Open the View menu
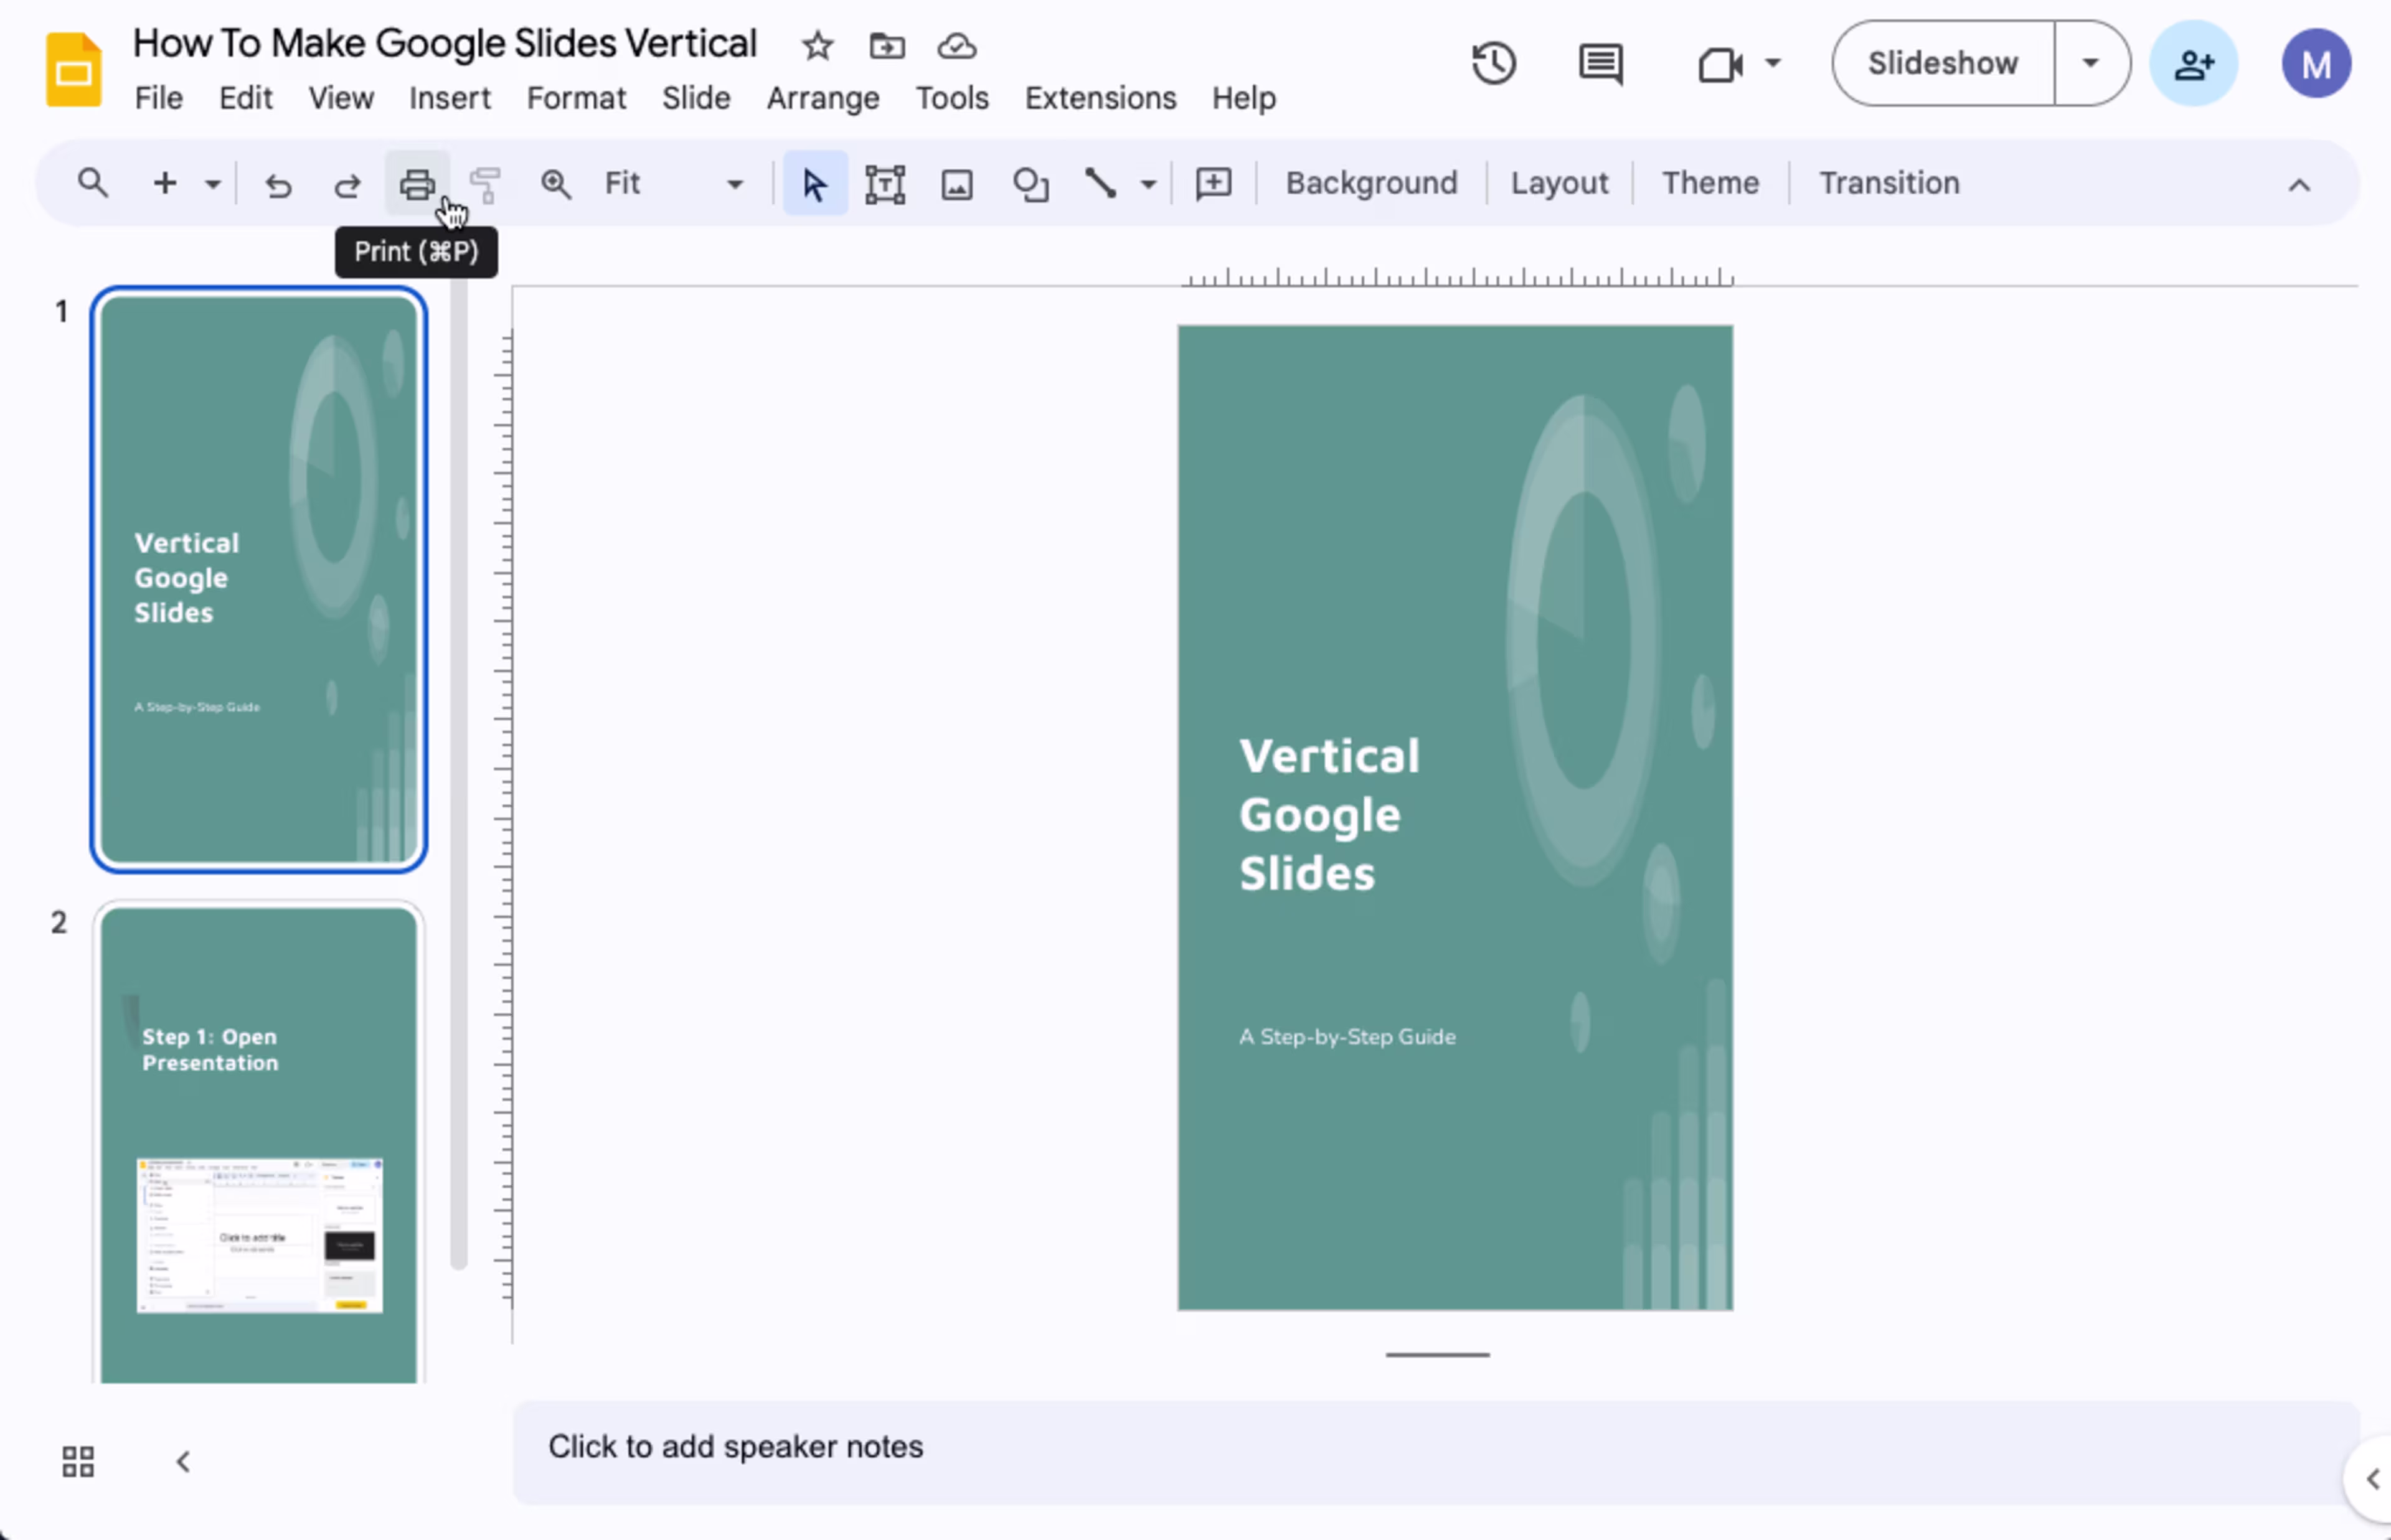2391x1540 pixels. coord(340,98)
